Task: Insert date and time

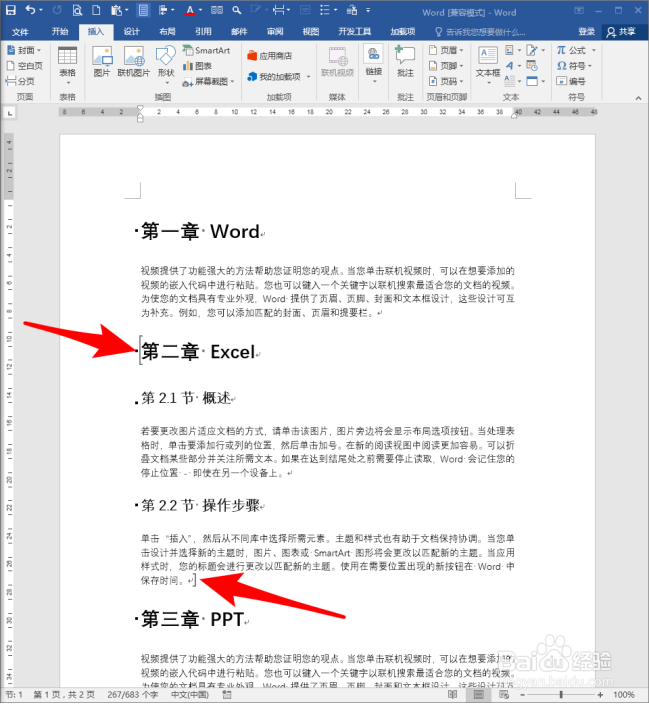Action: (532, 66)
